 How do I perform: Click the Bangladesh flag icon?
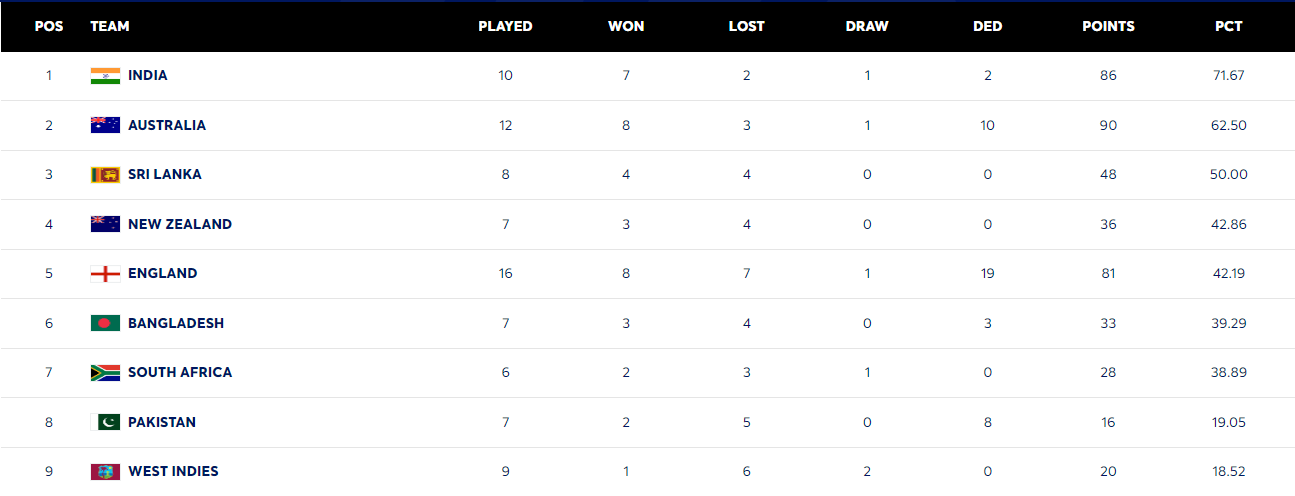coord(105,323)
